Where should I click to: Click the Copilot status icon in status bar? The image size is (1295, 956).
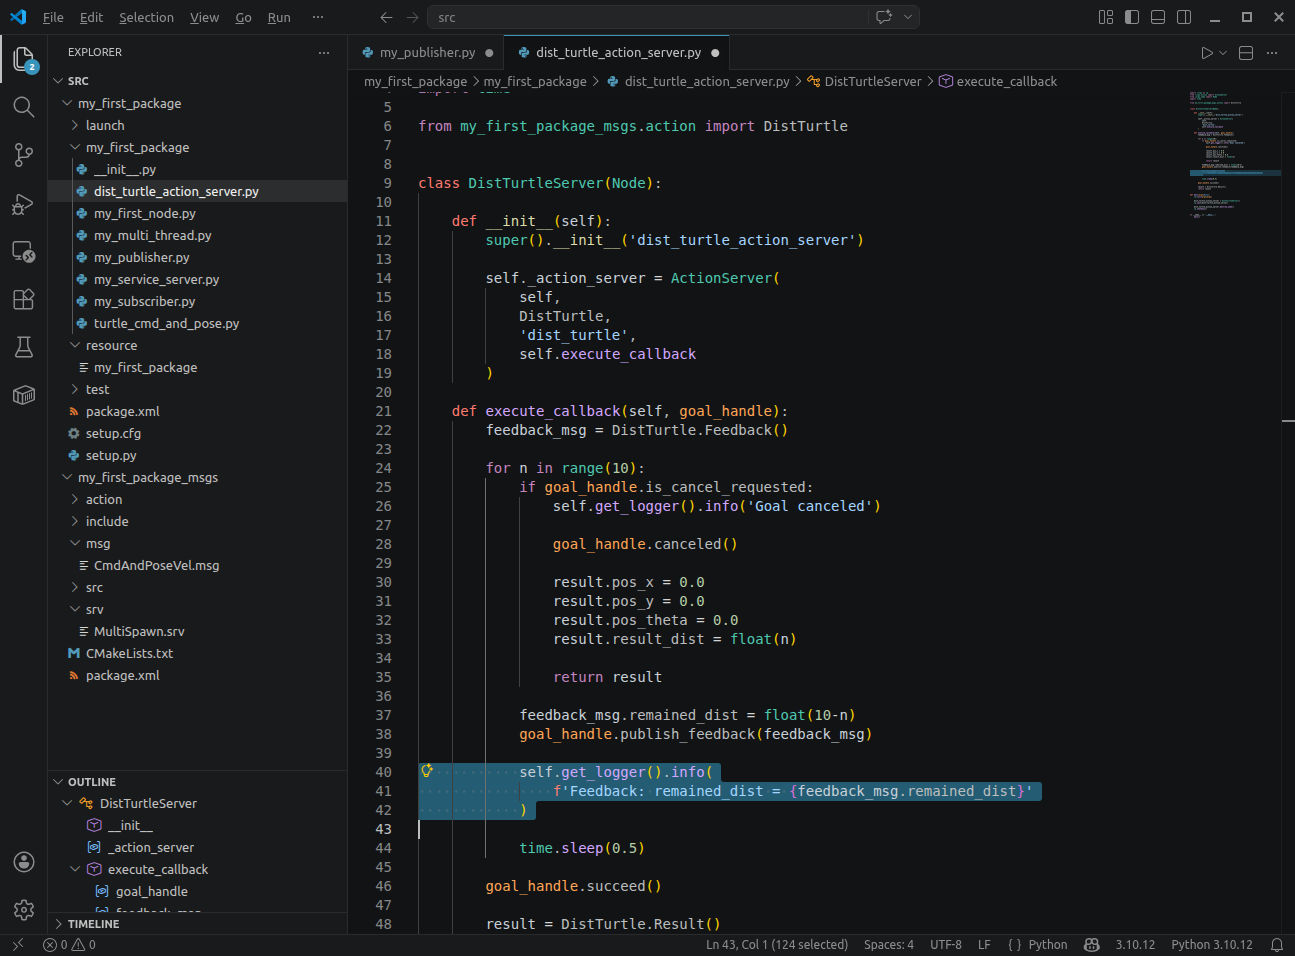(1092, 944)
